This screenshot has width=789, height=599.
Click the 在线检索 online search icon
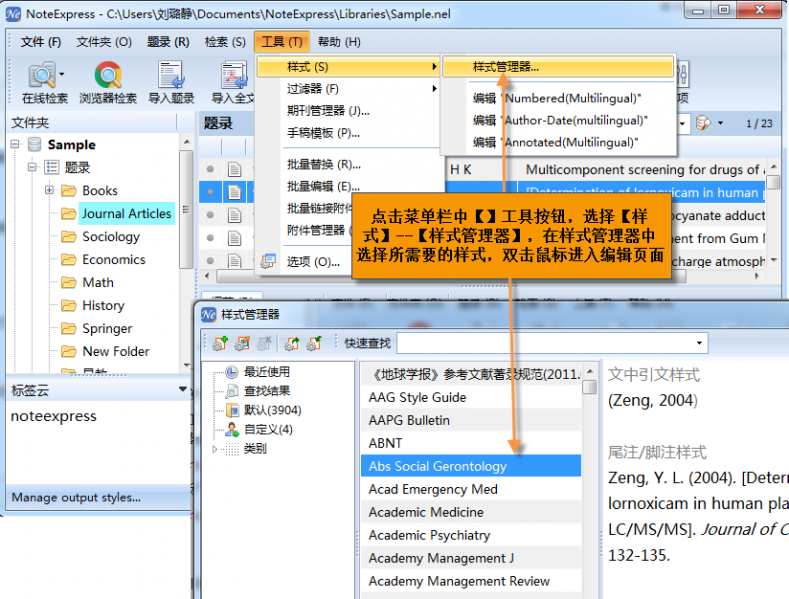coord(42,75)
